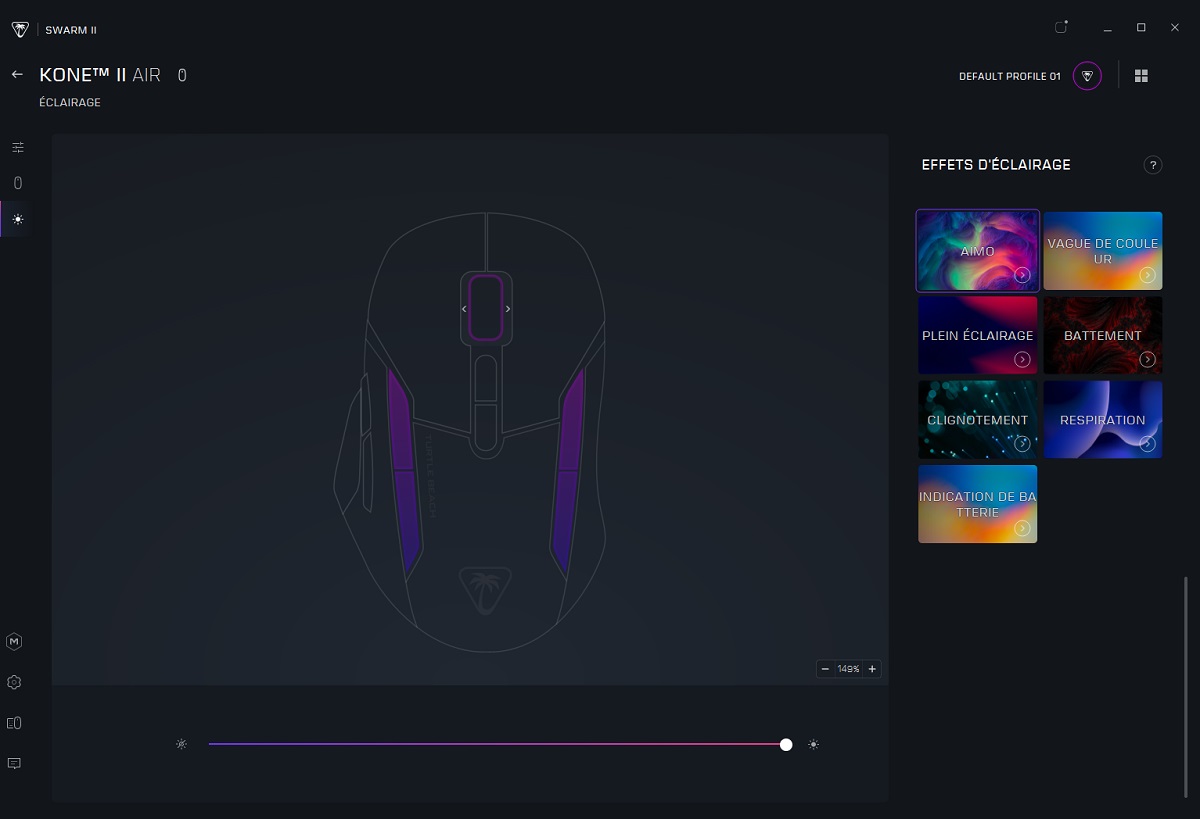Open the macro manager M icon
The image size is (1200, 819).
pyautogui.click(x=14, y=642)
